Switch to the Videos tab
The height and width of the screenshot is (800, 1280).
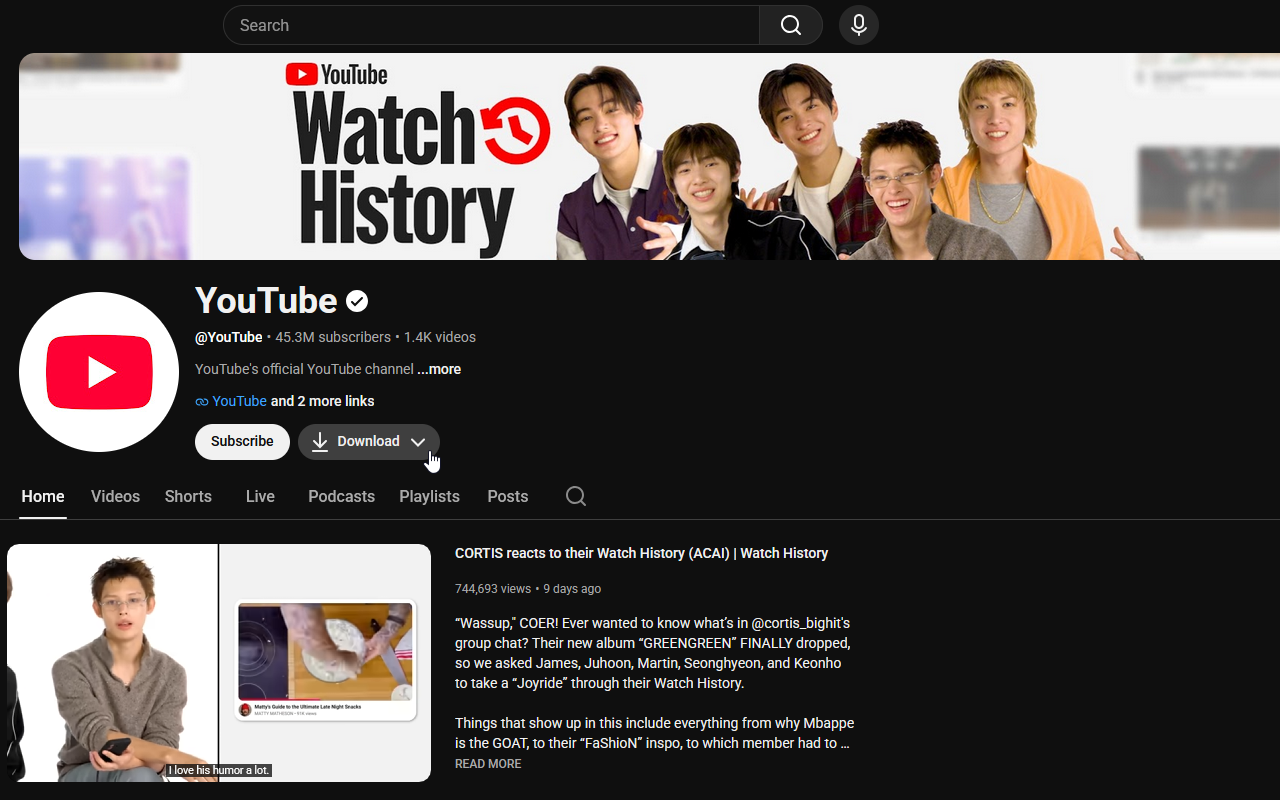click(116, 496)
